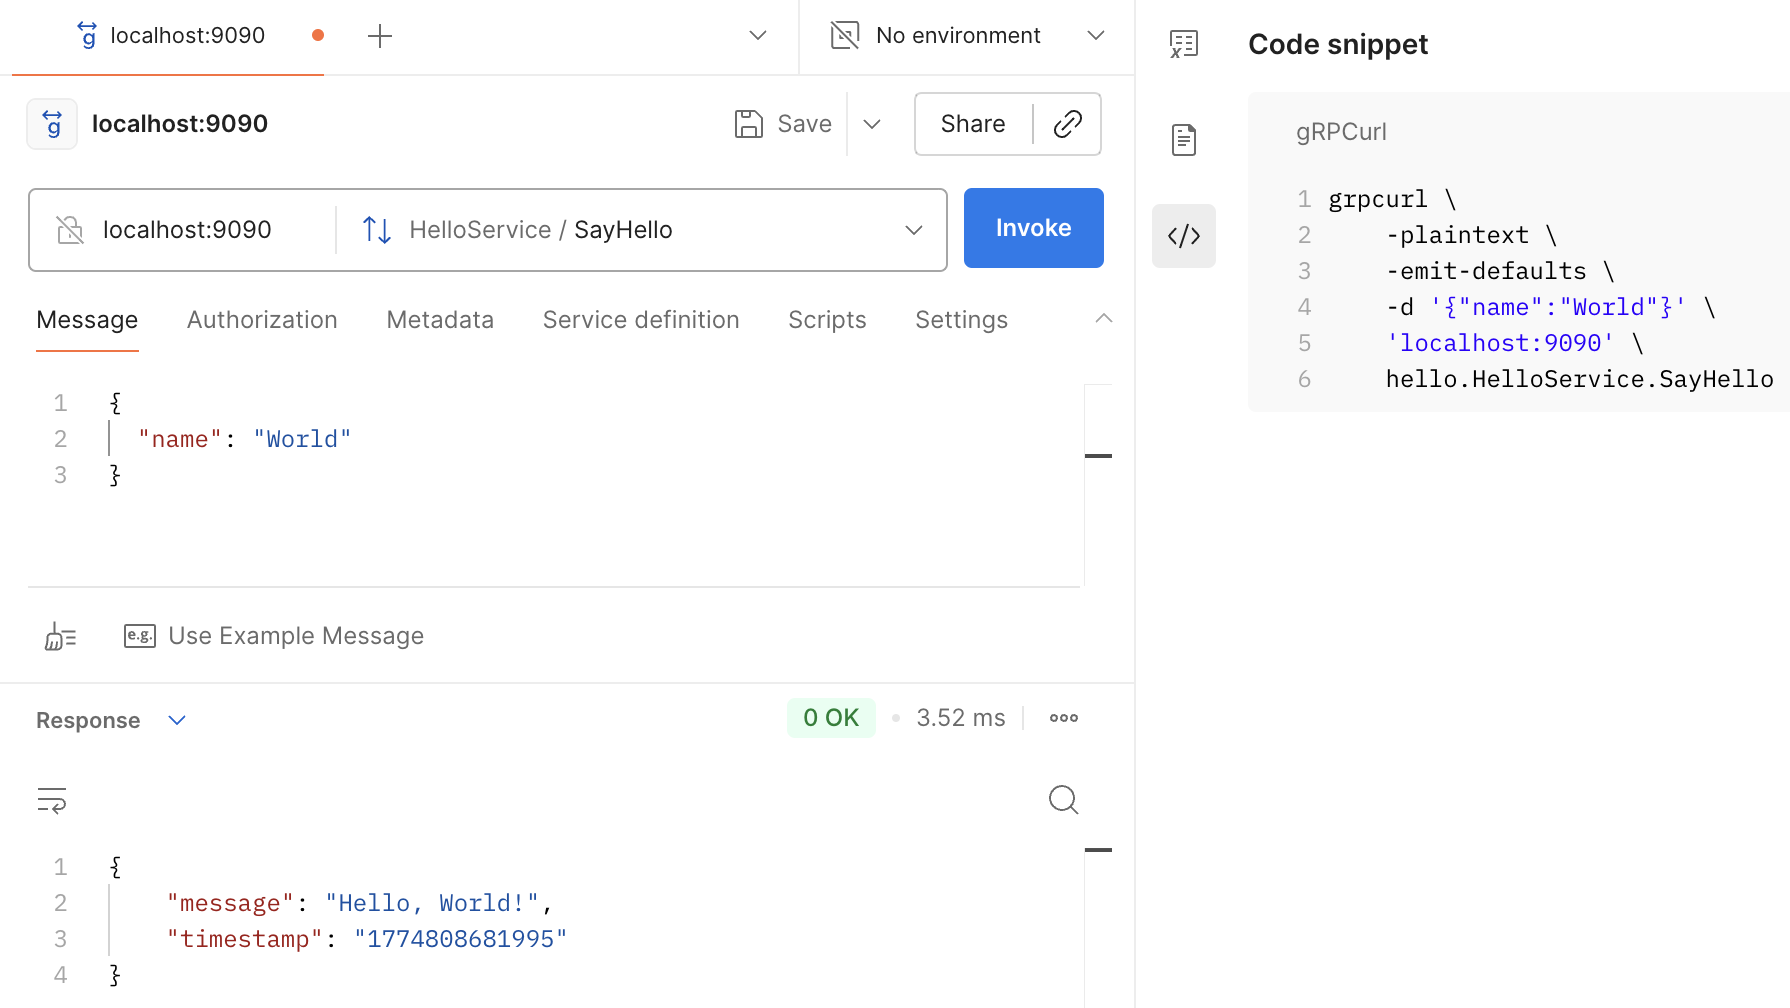Screen dimensions: 1790x1008
Task: Click the beautify message broom icon
Action: (x=60, y=636)
